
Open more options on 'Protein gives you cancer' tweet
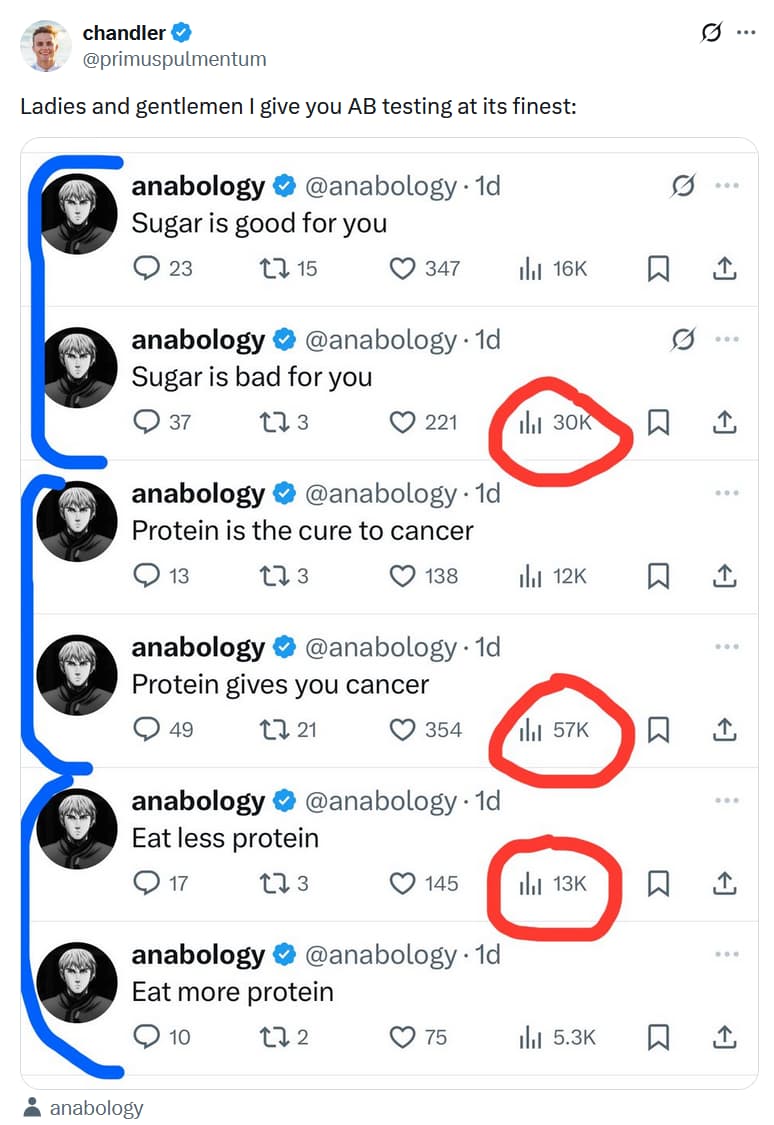tap(727, 647)
